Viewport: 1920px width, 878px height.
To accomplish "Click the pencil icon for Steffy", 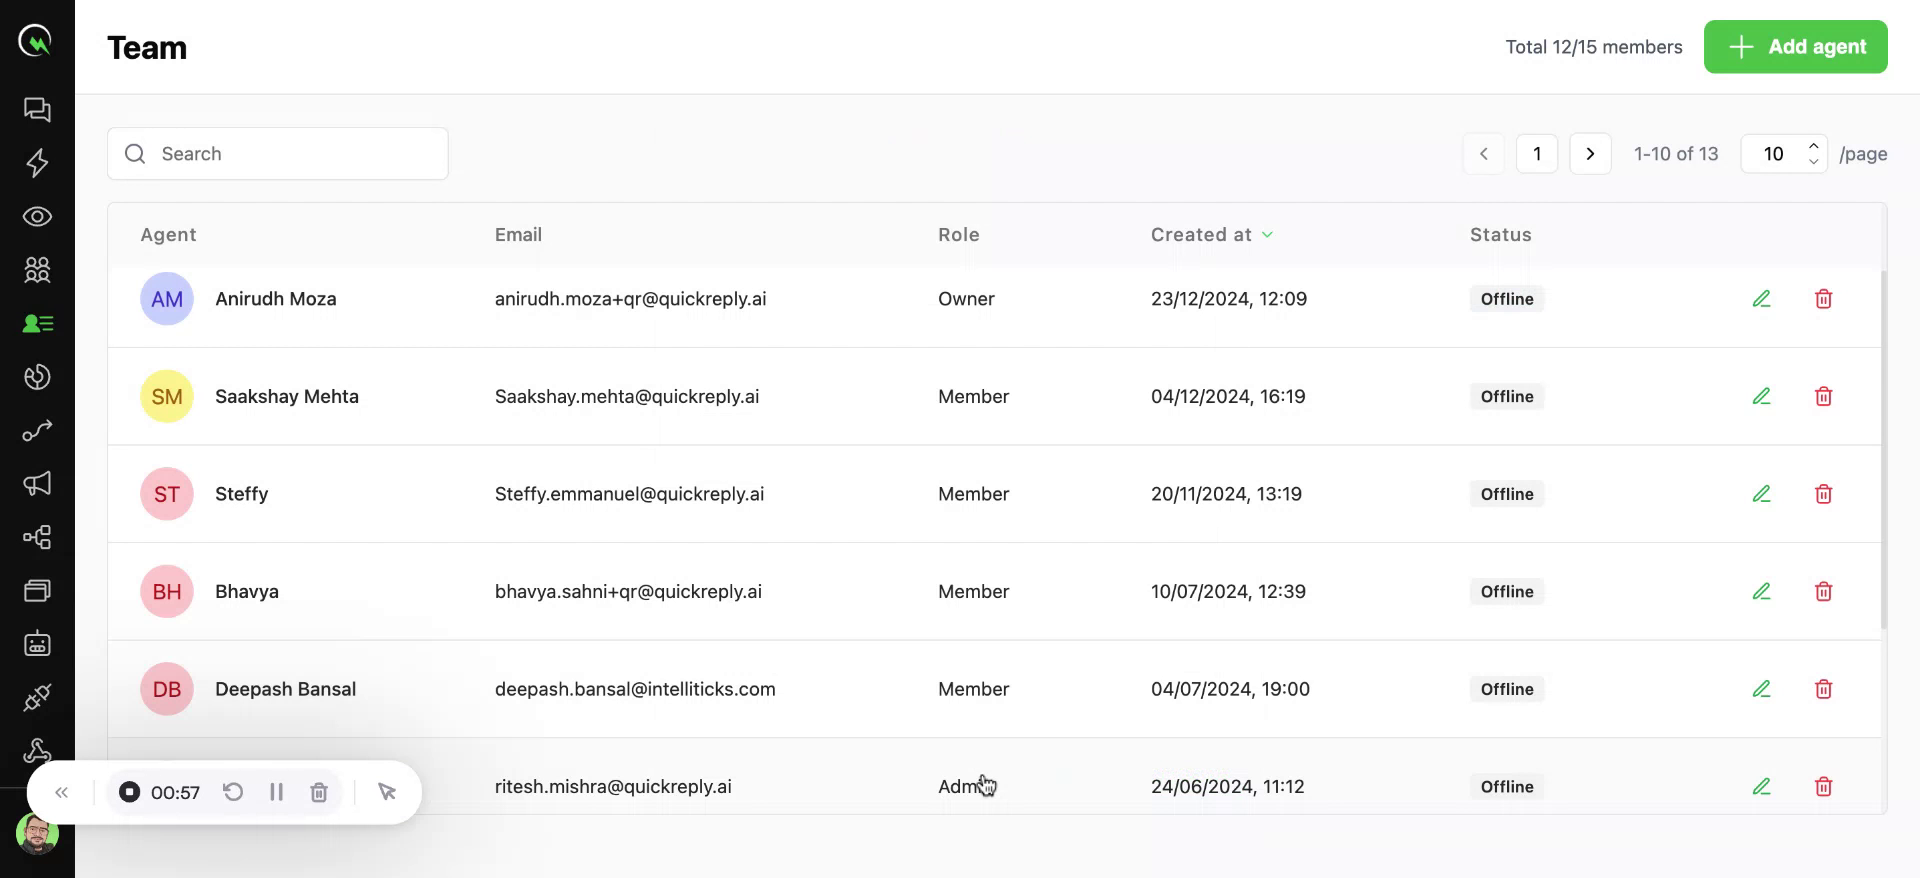I will [1761, 494].
